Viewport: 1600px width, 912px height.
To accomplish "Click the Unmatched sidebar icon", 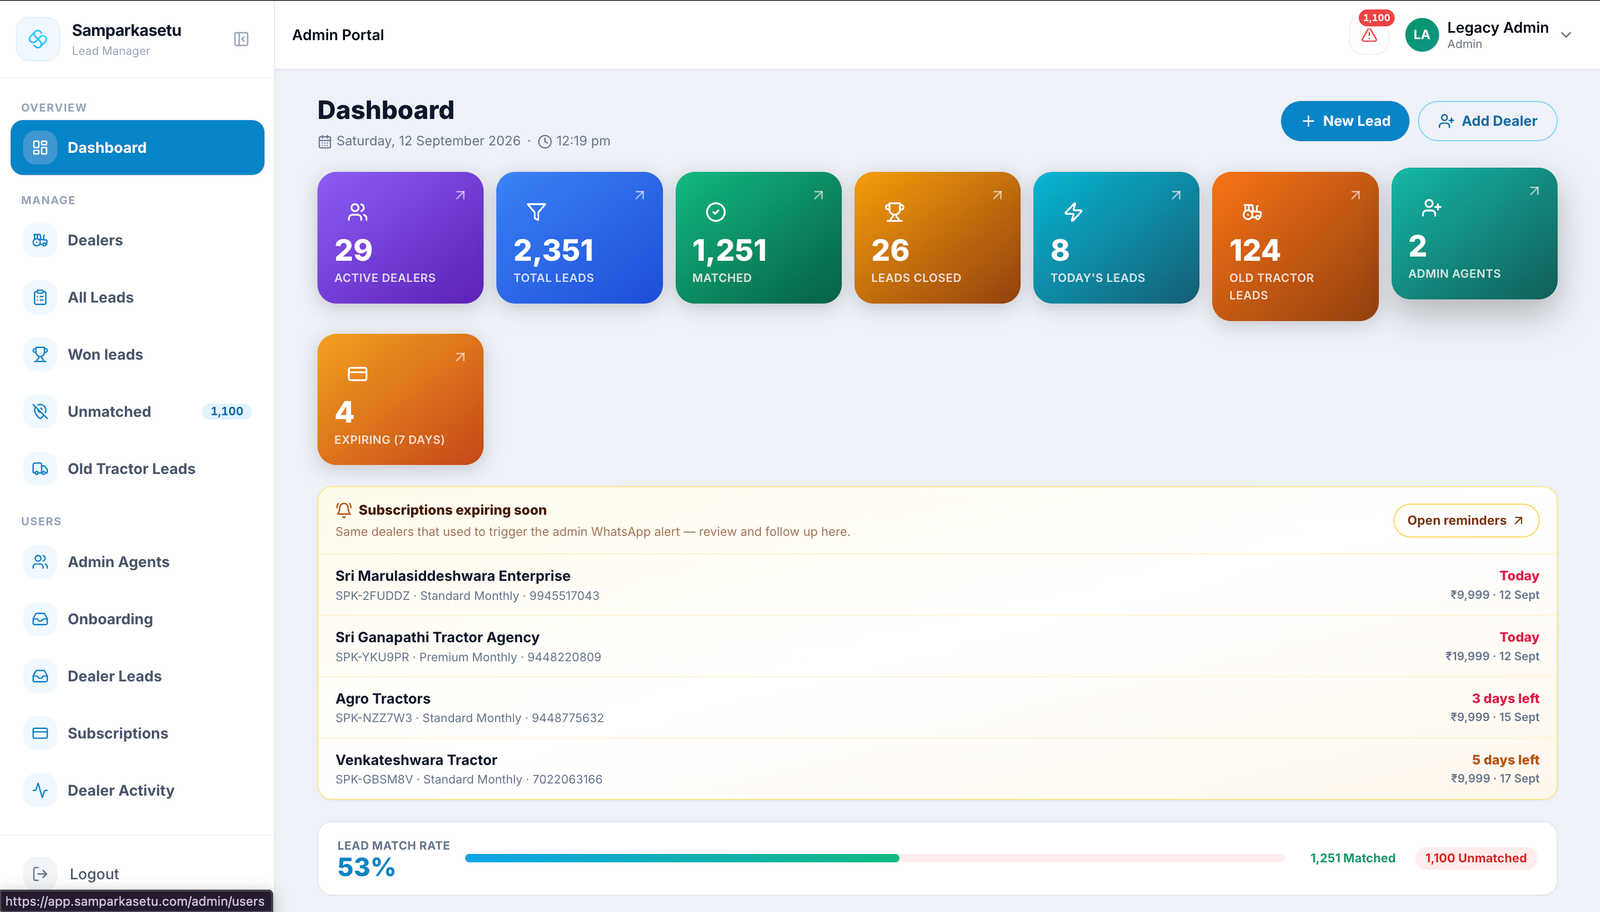I will pos(40,411).
